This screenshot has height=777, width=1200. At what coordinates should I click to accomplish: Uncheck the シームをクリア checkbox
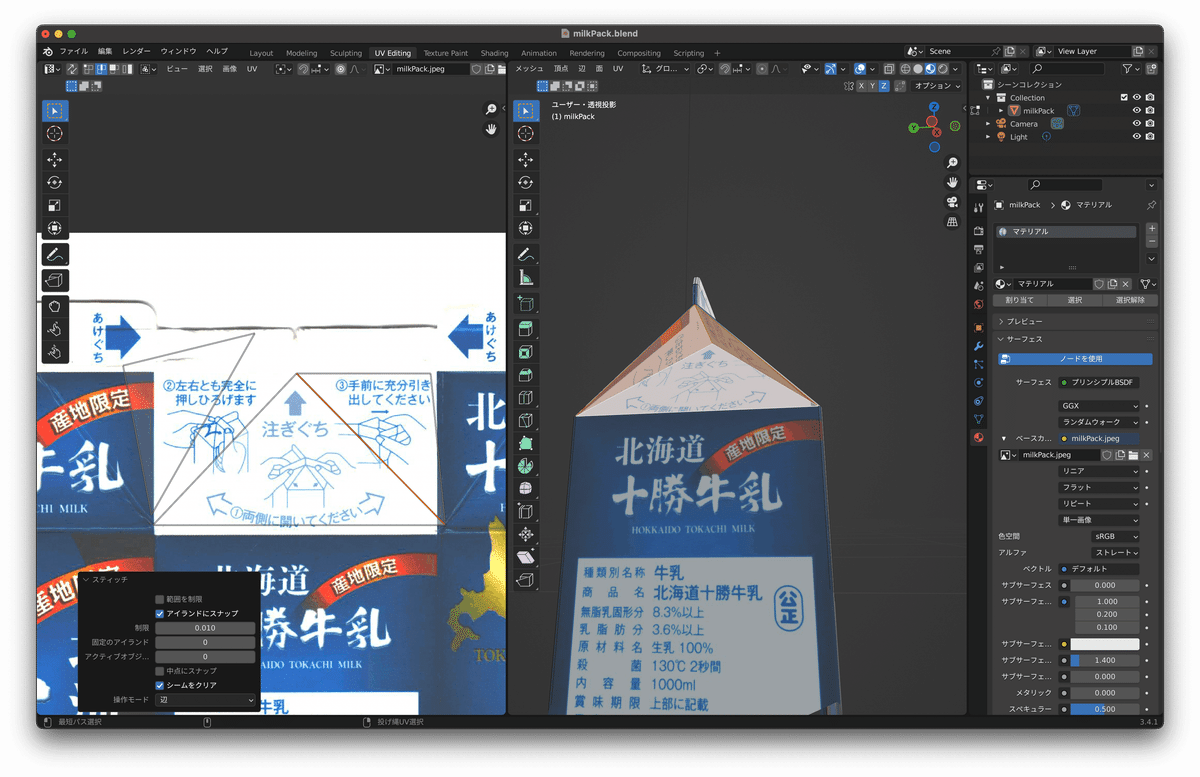tap(160, 685)
